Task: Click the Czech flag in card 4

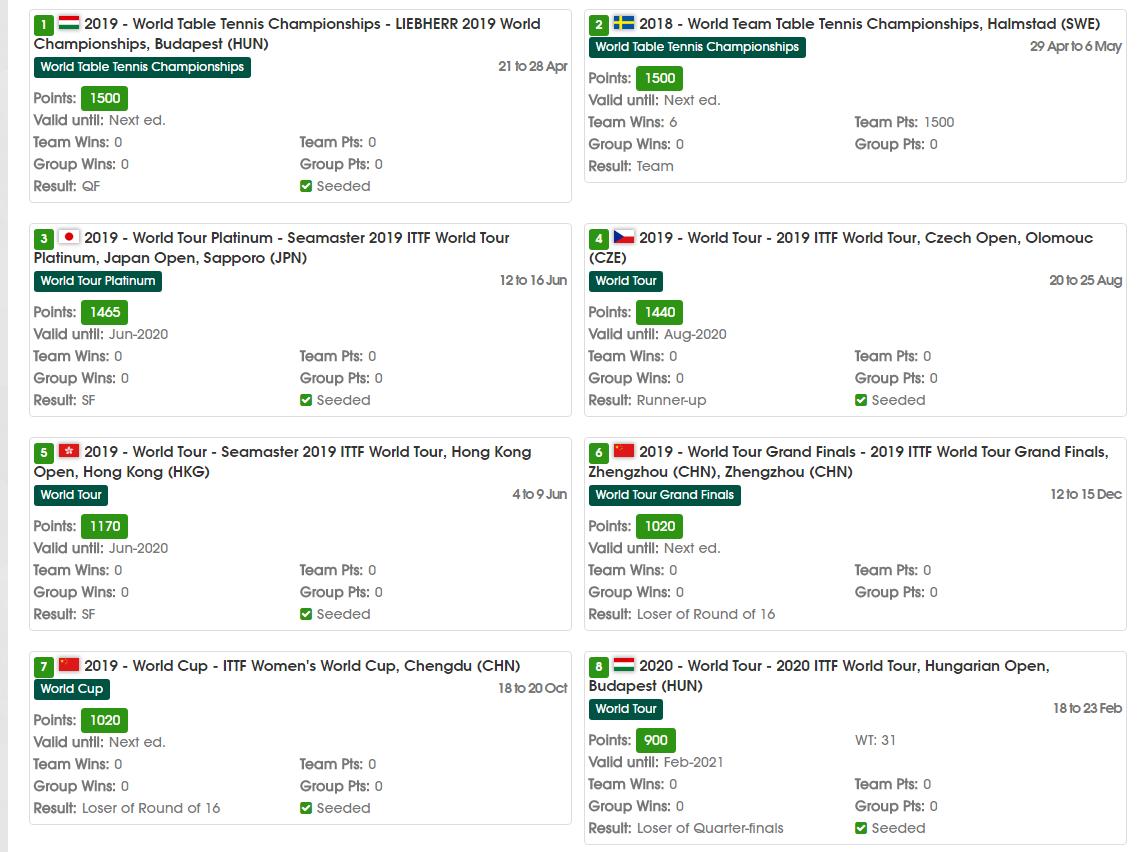Action: click(624, 237)
